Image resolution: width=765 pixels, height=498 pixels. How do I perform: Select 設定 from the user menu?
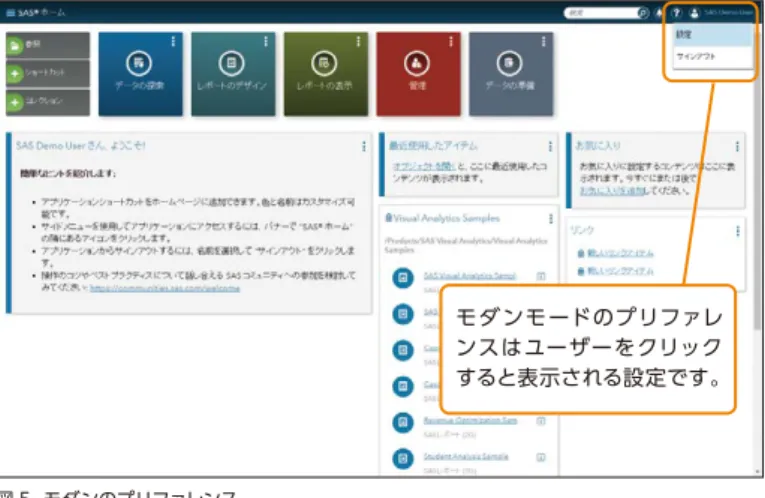pyautogui.click(x=712, y=35)
